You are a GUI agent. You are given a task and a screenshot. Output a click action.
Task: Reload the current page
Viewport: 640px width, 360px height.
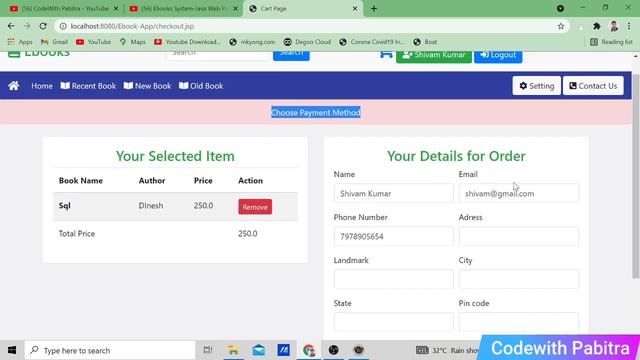tap(43, 26)
